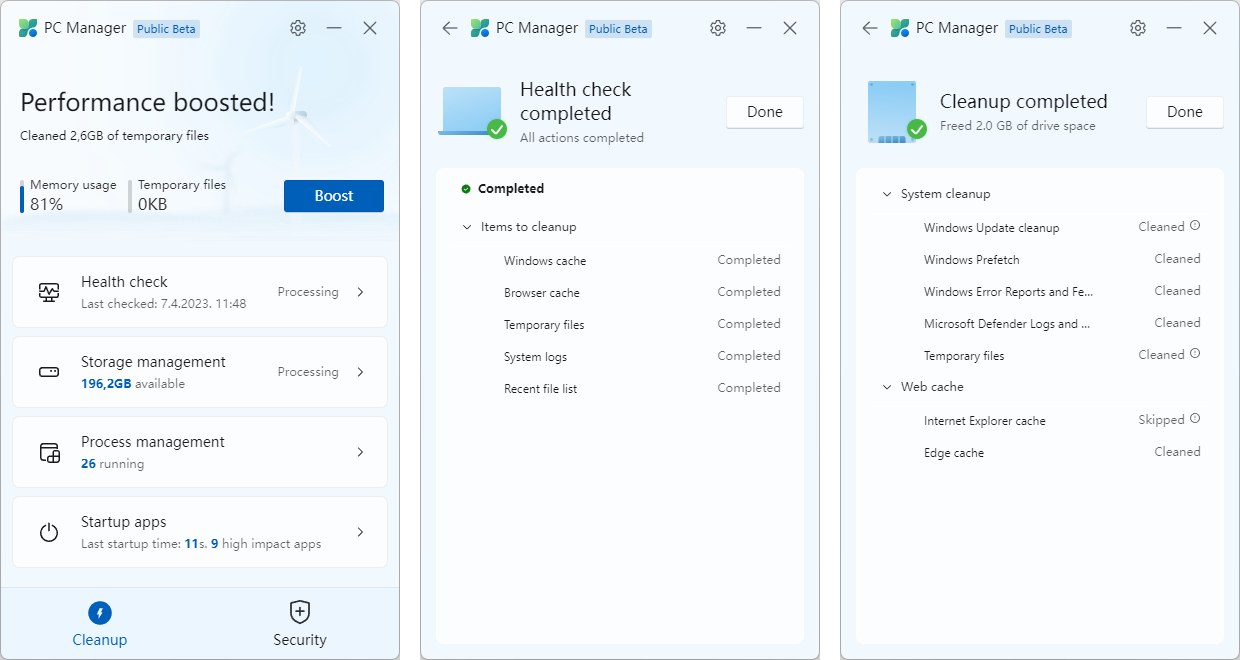Collapse Items to cleanup section
The image size is (1240, 660).
point(467,227)
